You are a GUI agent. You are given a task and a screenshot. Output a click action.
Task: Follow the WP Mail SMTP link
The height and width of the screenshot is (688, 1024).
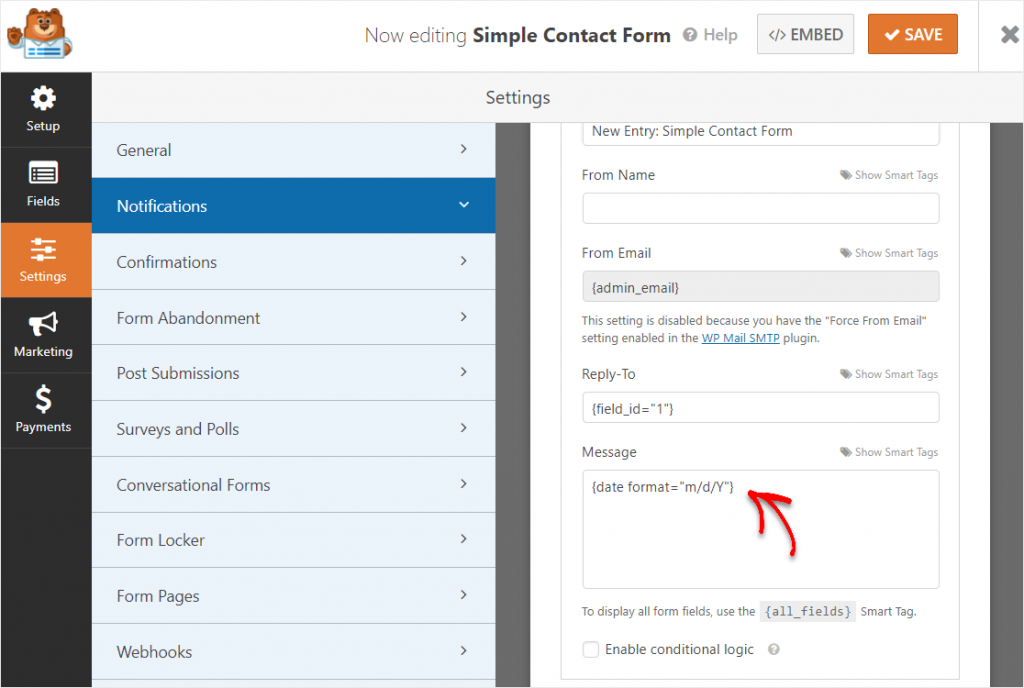[x=741, y=338]
